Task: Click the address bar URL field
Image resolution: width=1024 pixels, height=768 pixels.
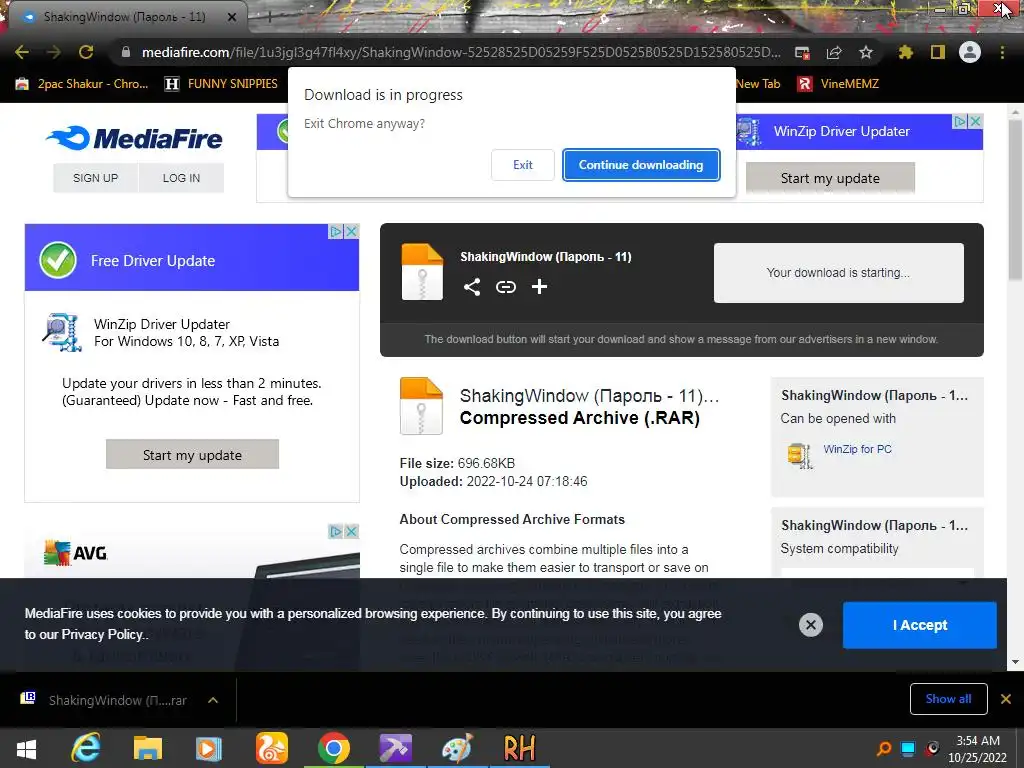Action: (460, 52)
